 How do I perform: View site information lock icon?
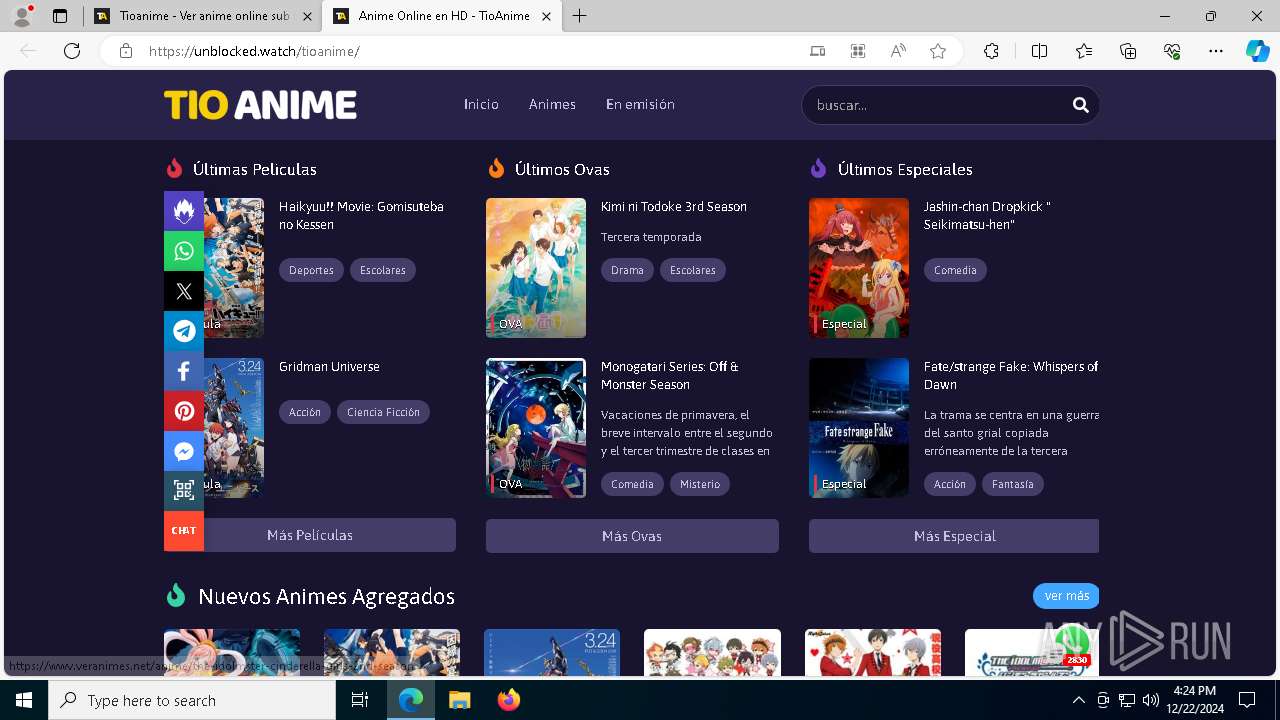click(126, 51)
